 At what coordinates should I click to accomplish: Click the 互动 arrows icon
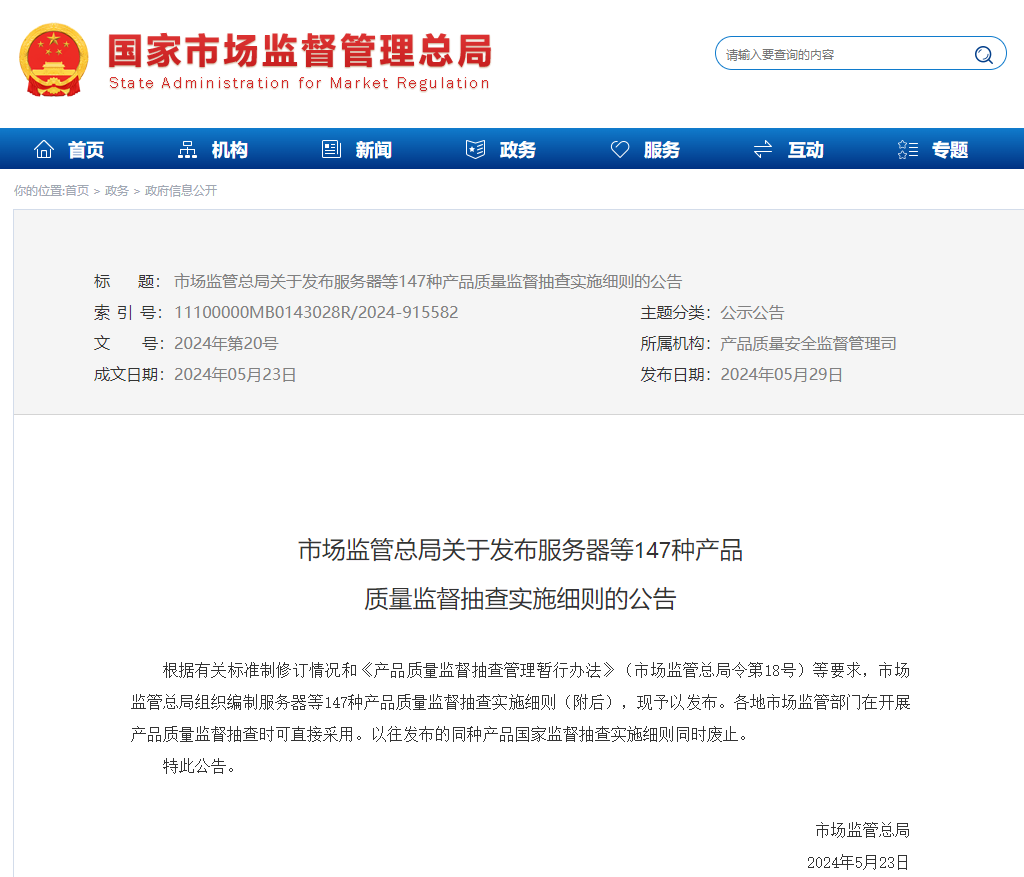point(762,147)
